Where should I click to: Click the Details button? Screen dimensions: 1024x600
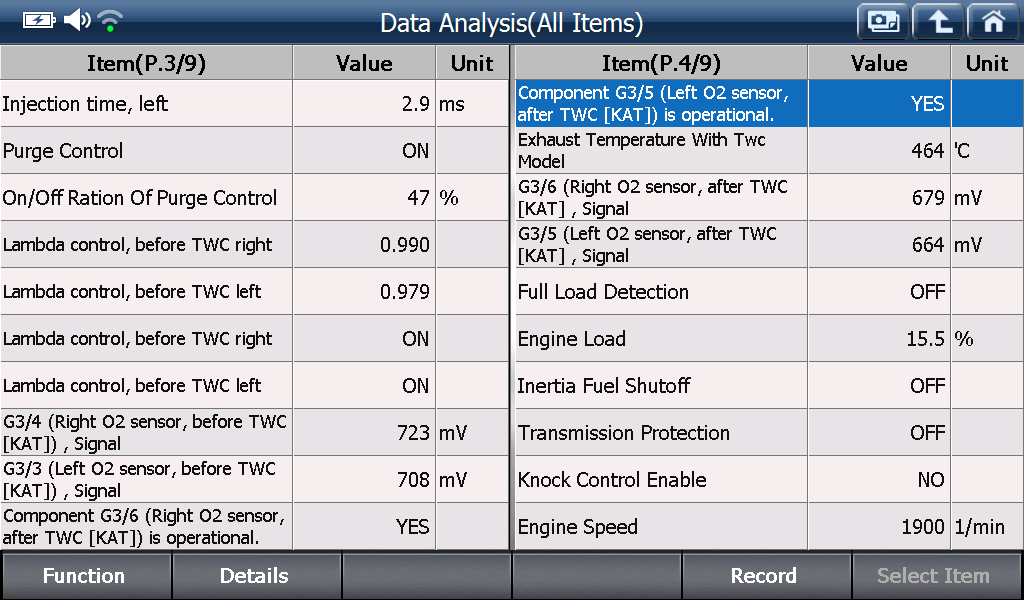256,575
